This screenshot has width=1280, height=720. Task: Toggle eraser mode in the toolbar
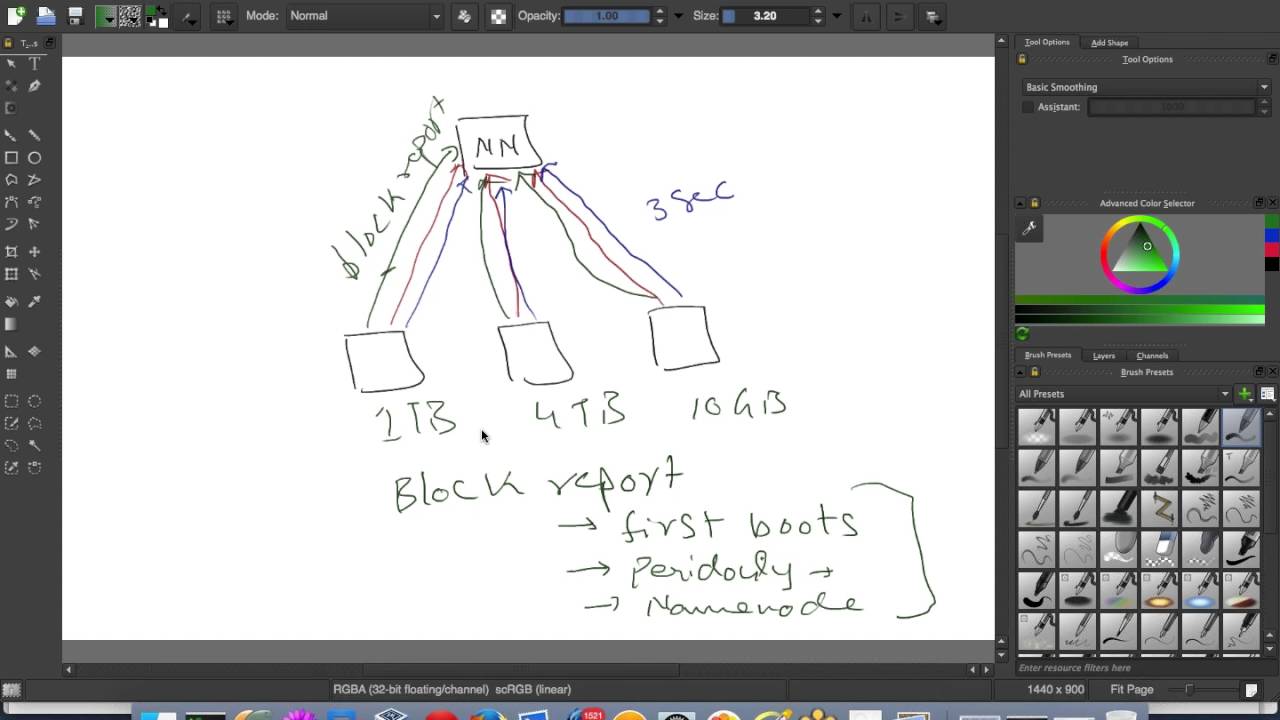(464, 16)
